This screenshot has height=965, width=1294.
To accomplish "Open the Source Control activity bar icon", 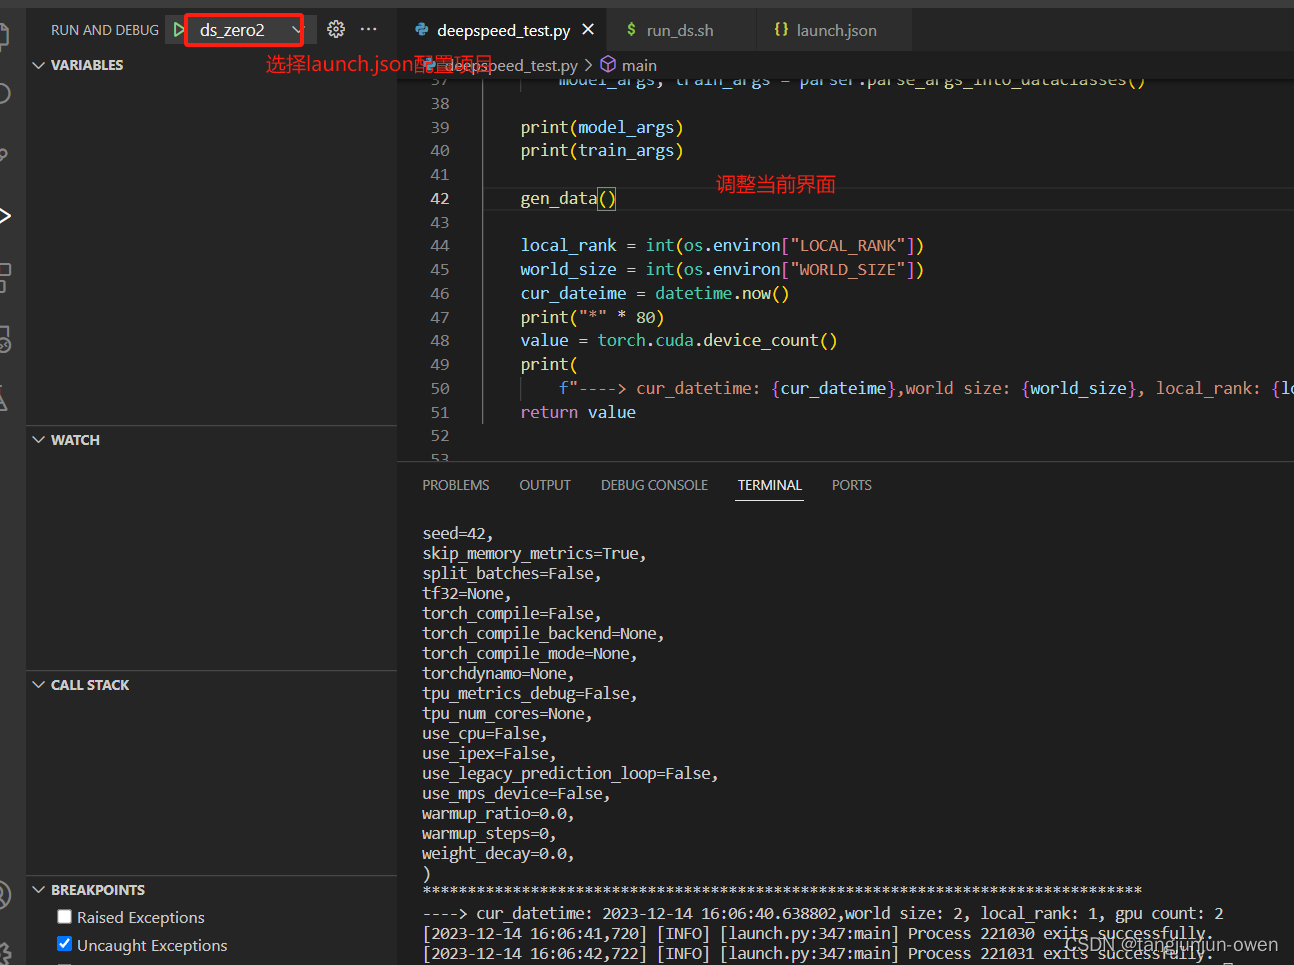I will coord(5,155).
